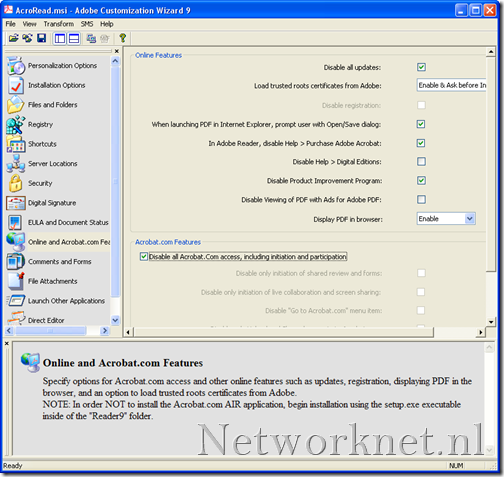Open the Help menu

(x=107, y=24)
